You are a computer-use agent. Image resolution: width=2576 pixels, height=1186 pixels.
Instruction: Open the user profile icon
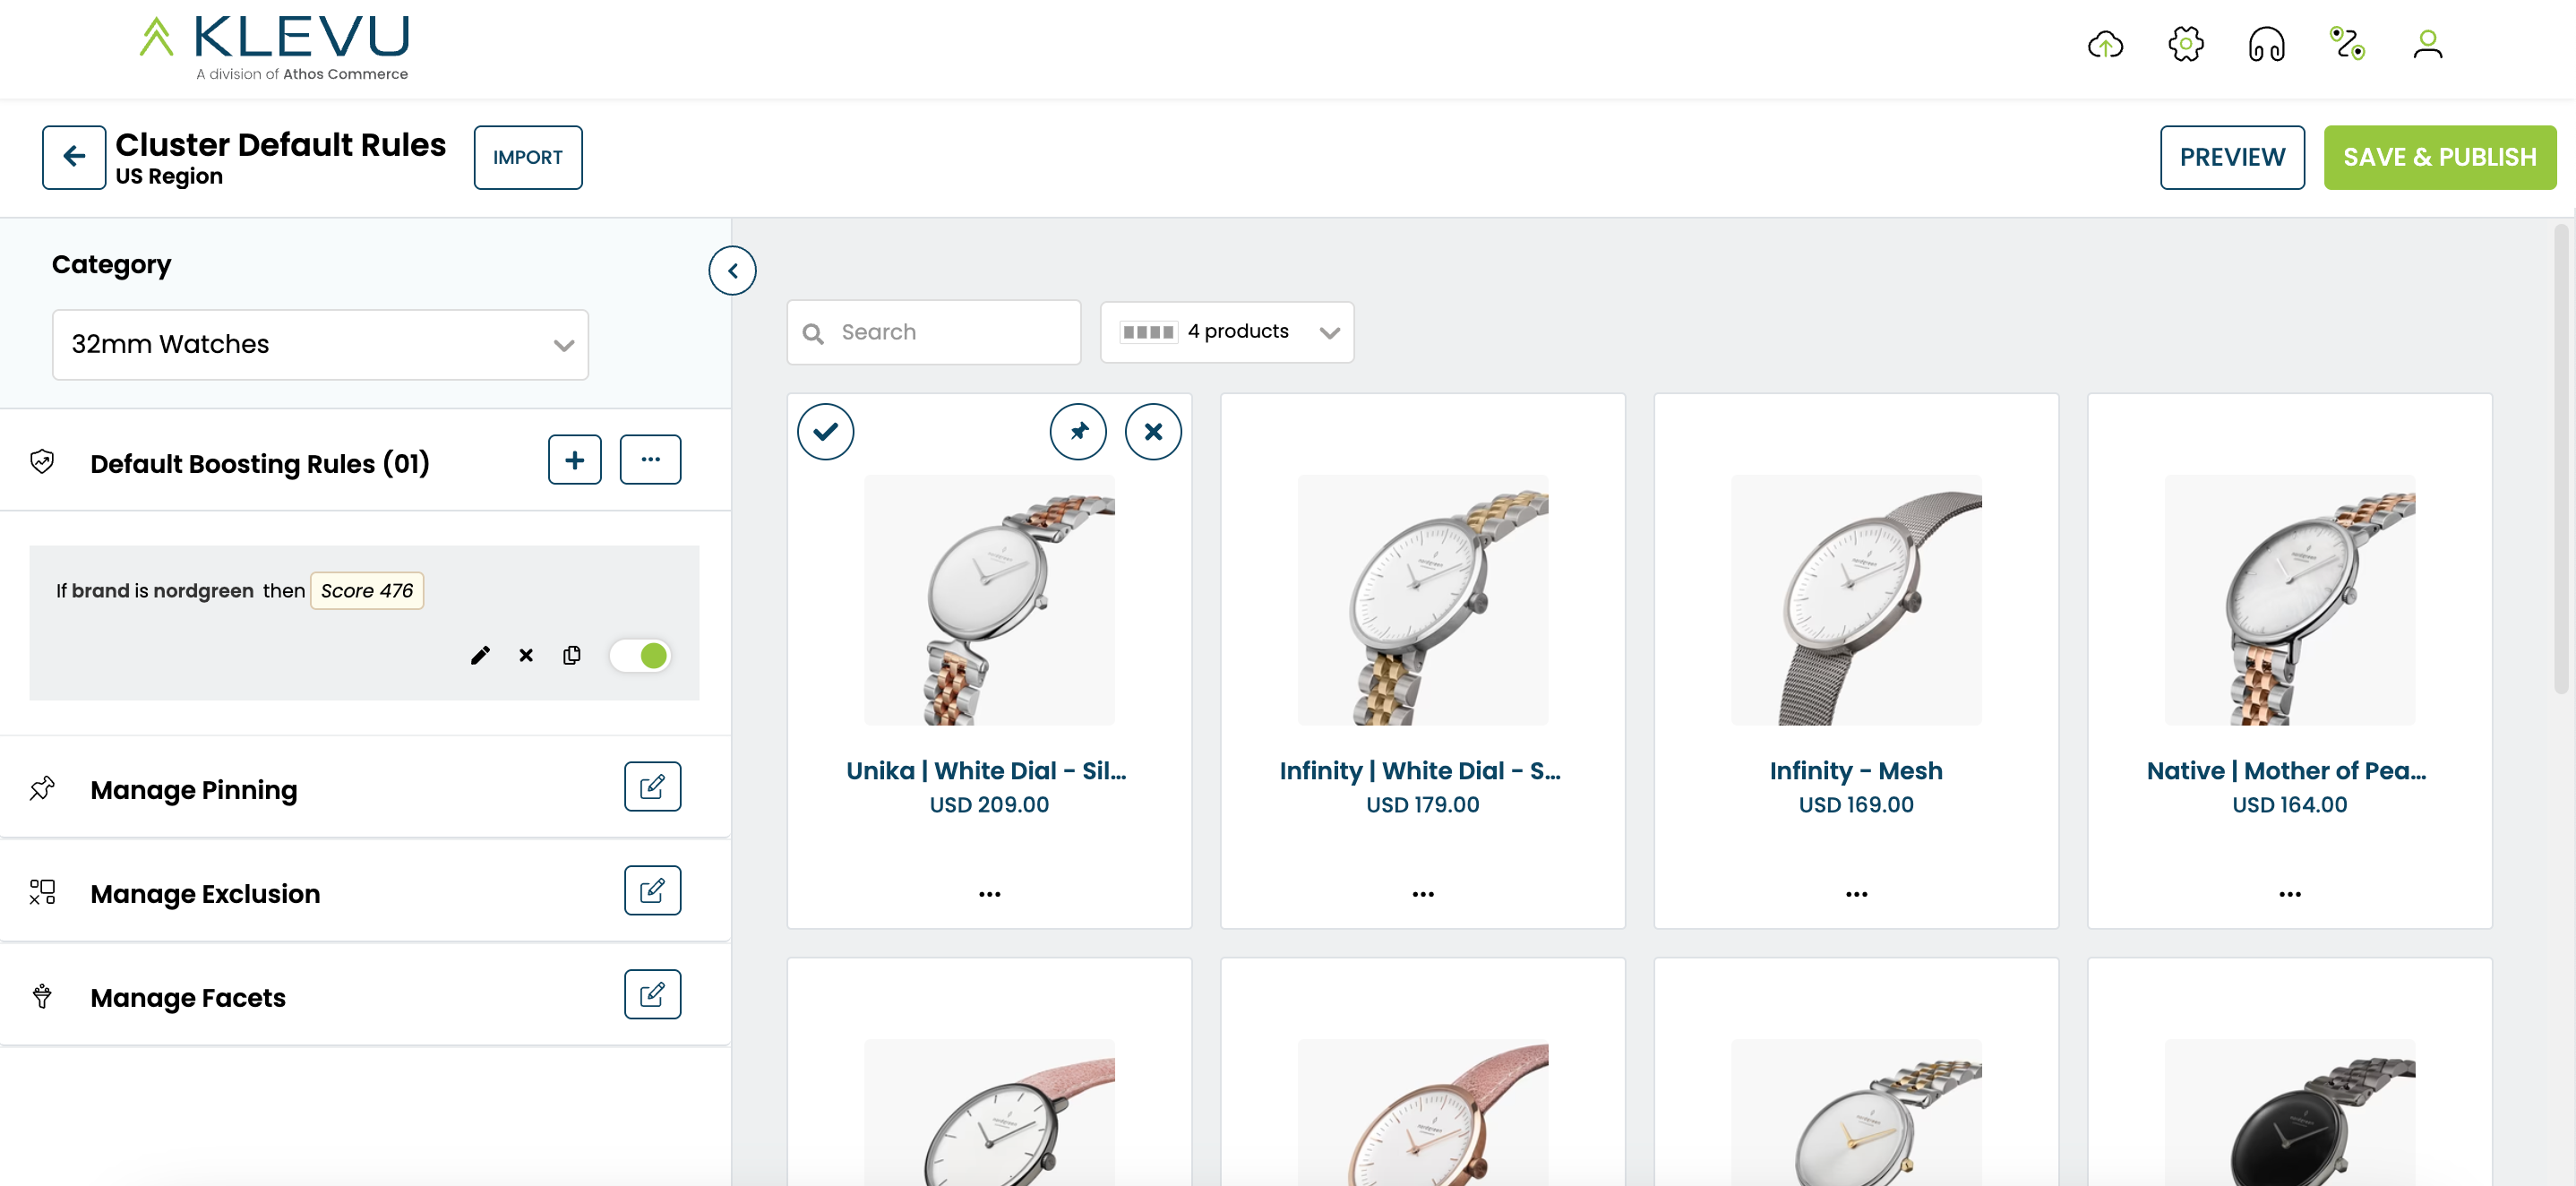tap(2427, 45)
